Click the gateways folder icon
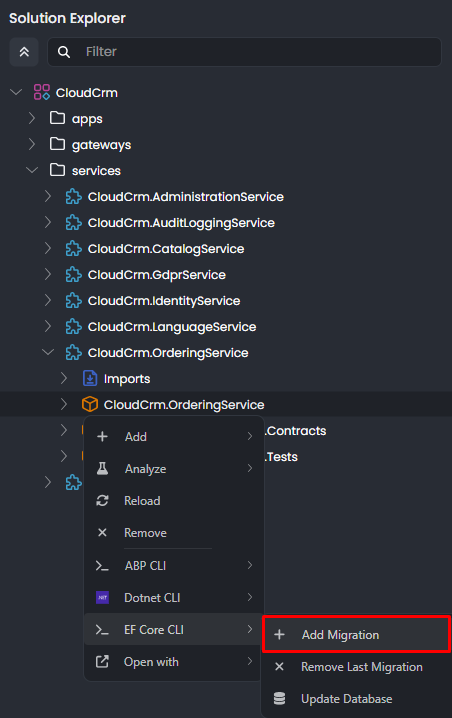Image resolution: width=452 pixels, height=718 pixels. click(57, 144)
